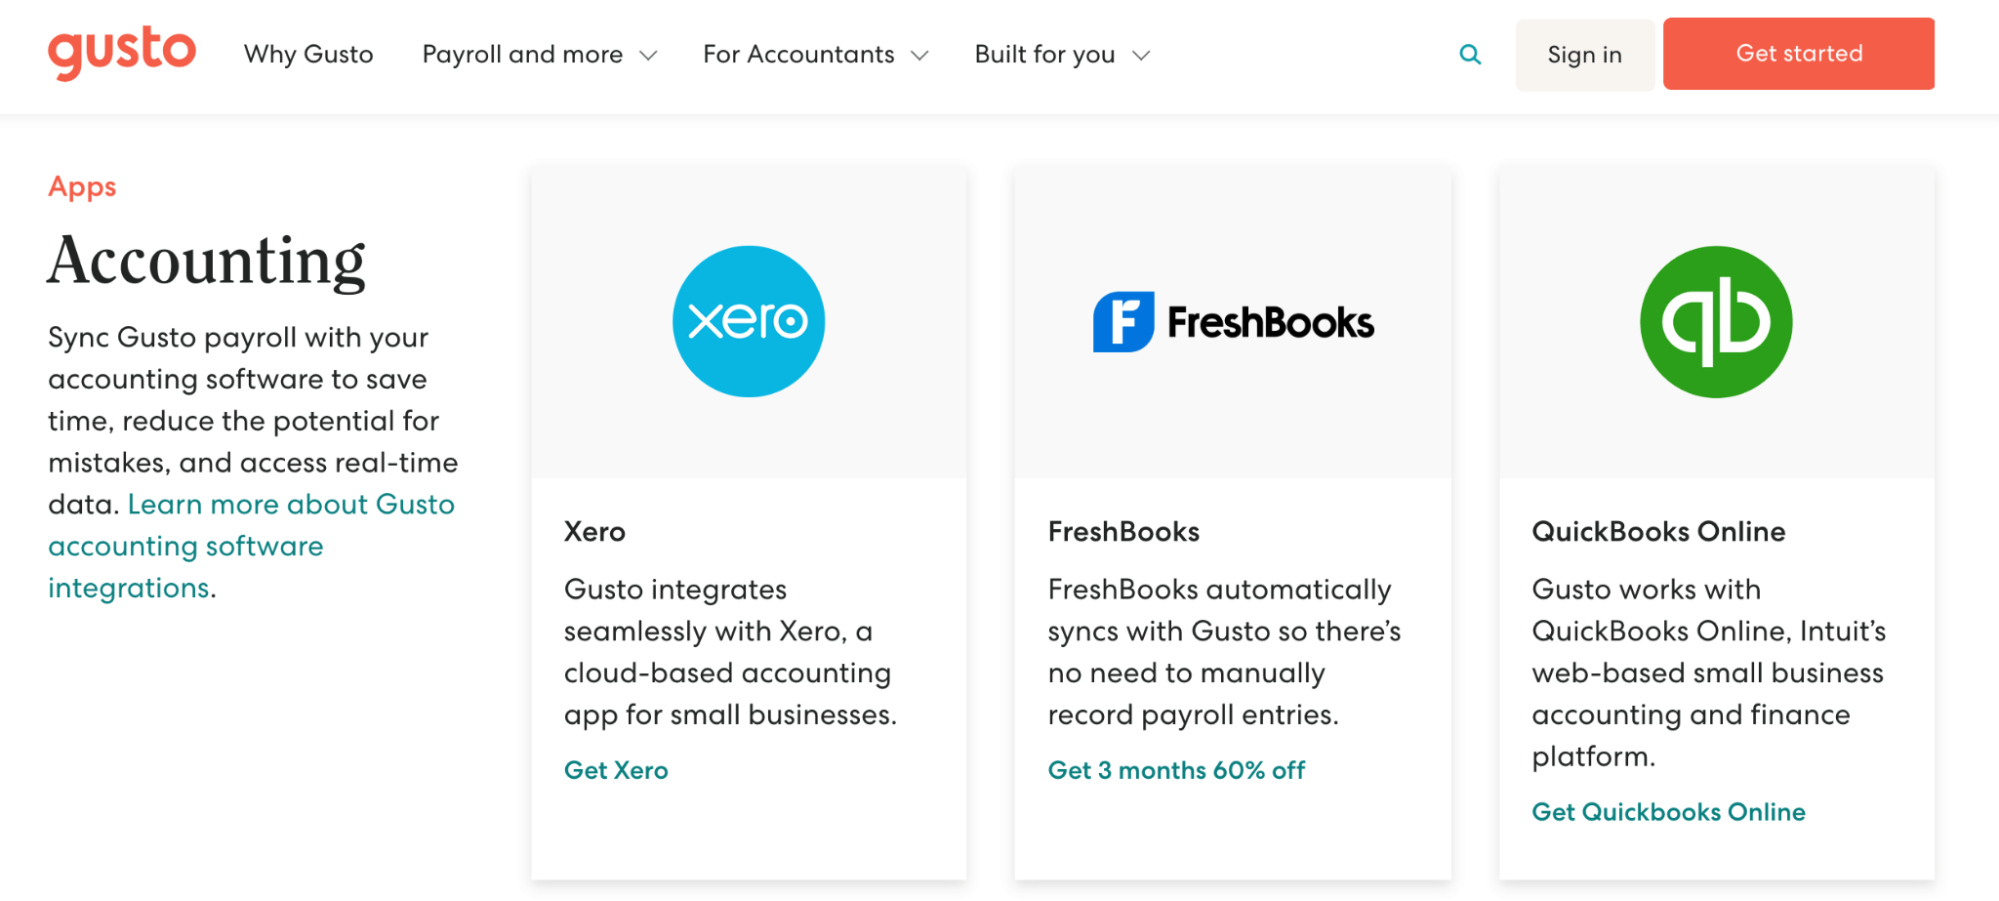Click the Sign in button
The image size is (1999, 901).
pos(1584,54)
